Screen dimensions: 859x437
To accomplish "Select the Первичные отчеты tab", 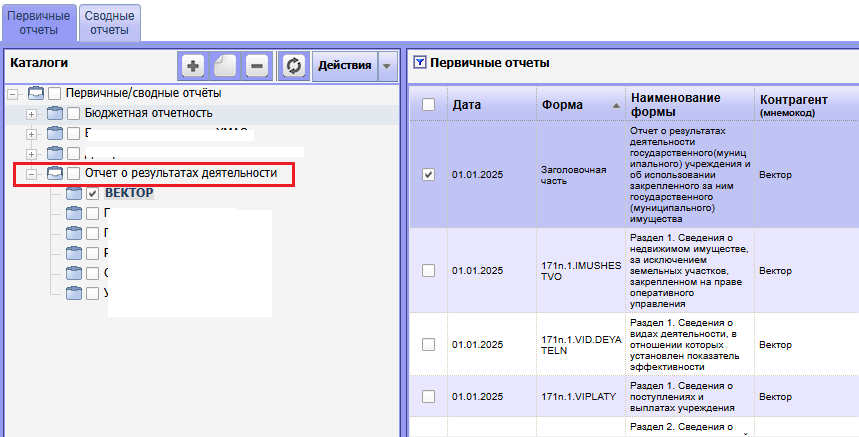I will point(39,22).
